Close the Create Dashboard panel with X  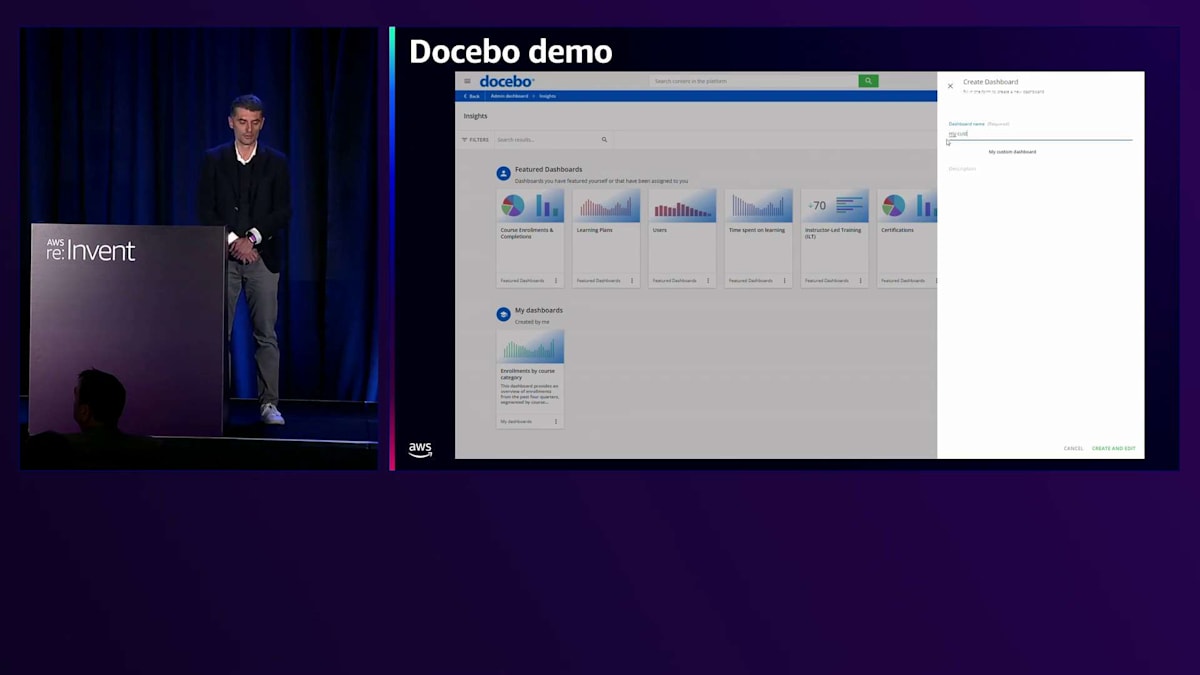click(950, 86)
